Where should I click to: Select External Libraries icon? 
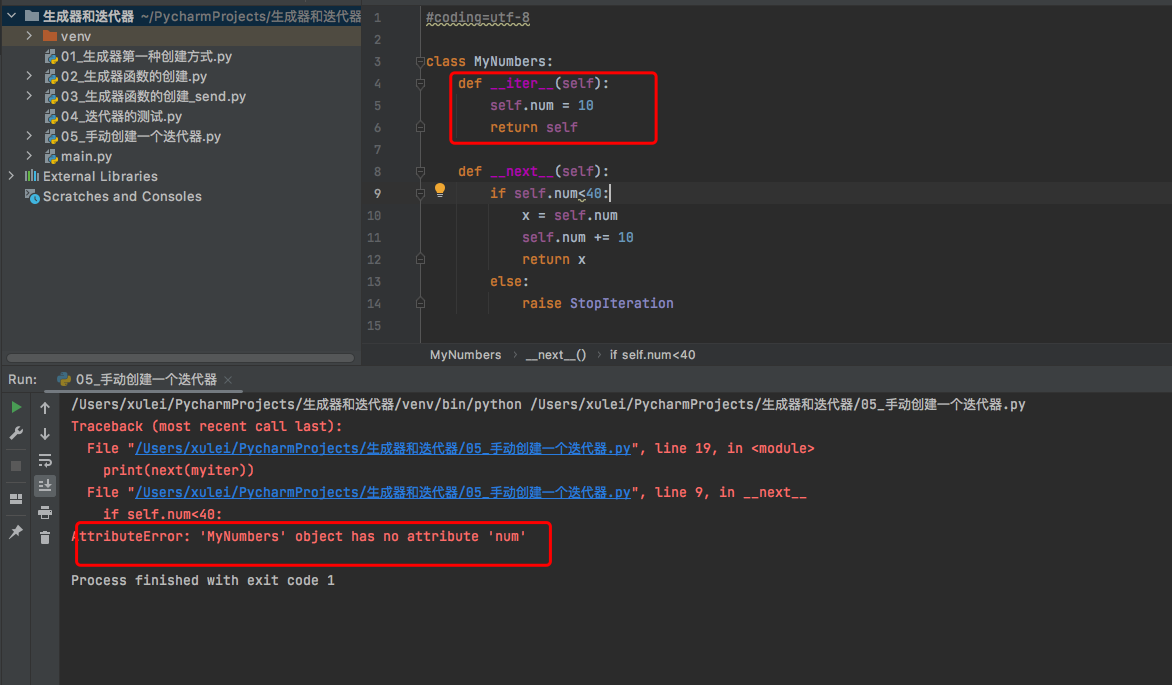tap(31, 176)
